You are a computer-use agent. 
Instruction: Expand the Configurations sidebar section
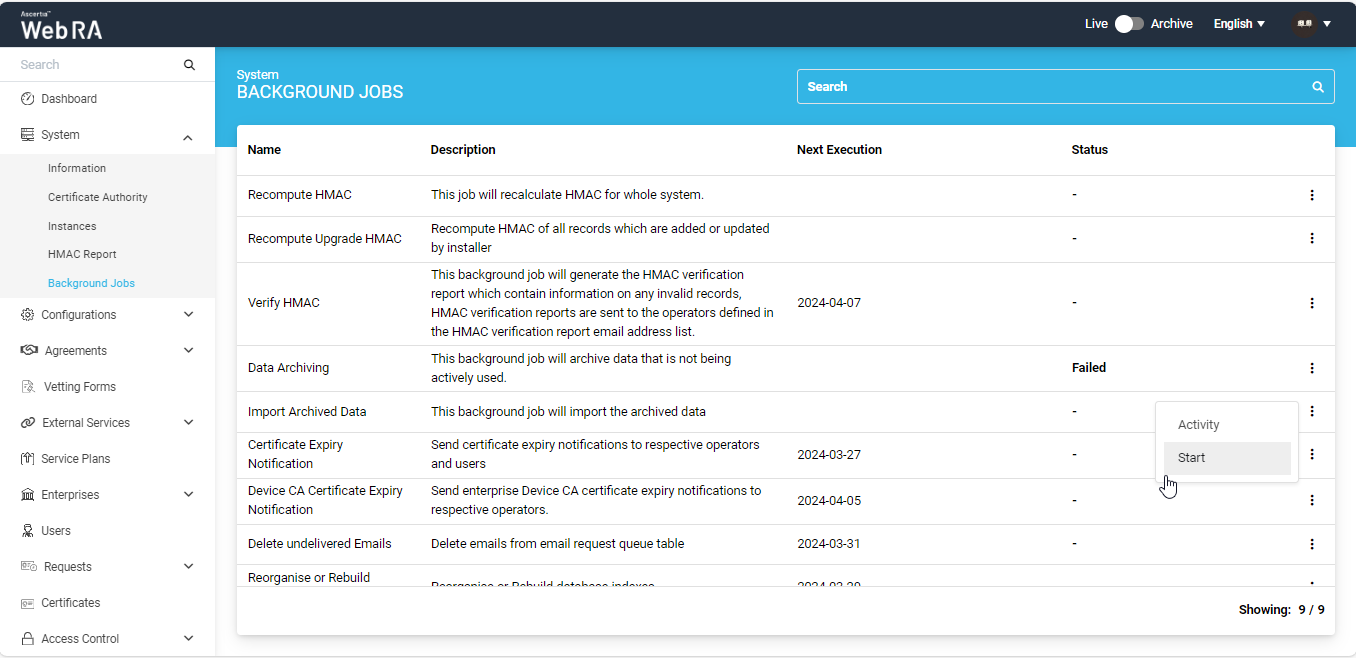coord(188,315)
